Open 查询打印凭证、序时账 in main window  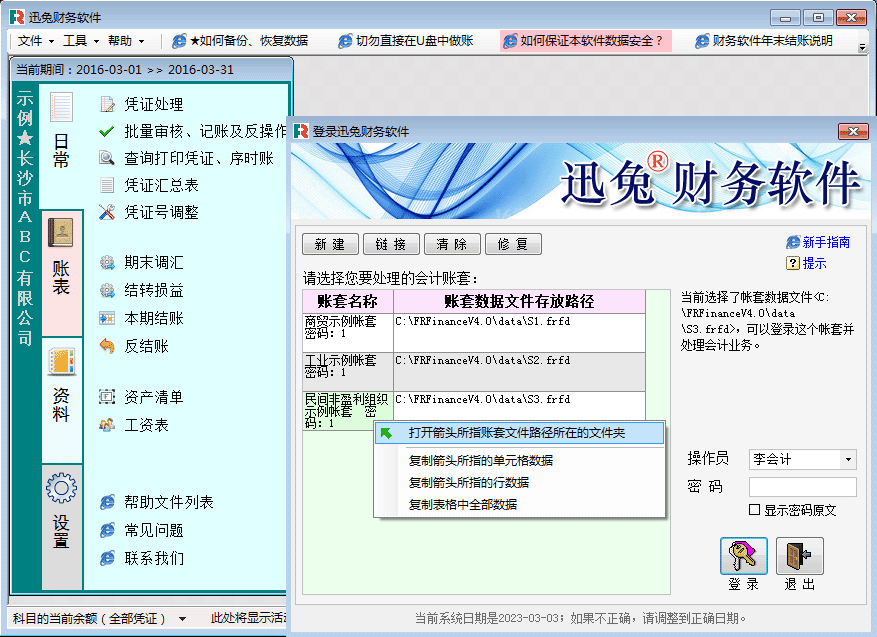point(199,158)
